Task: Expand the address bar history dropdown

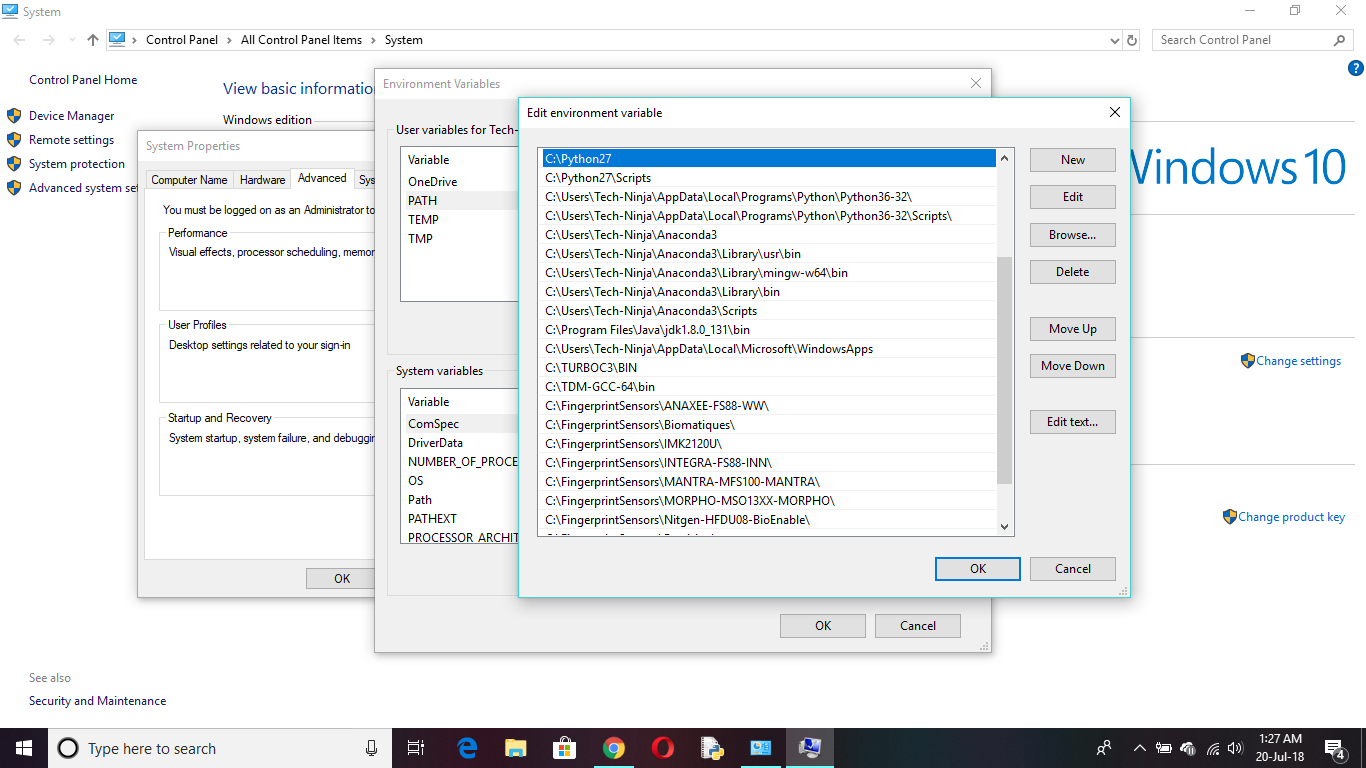Action: (x=1115, y=40)
